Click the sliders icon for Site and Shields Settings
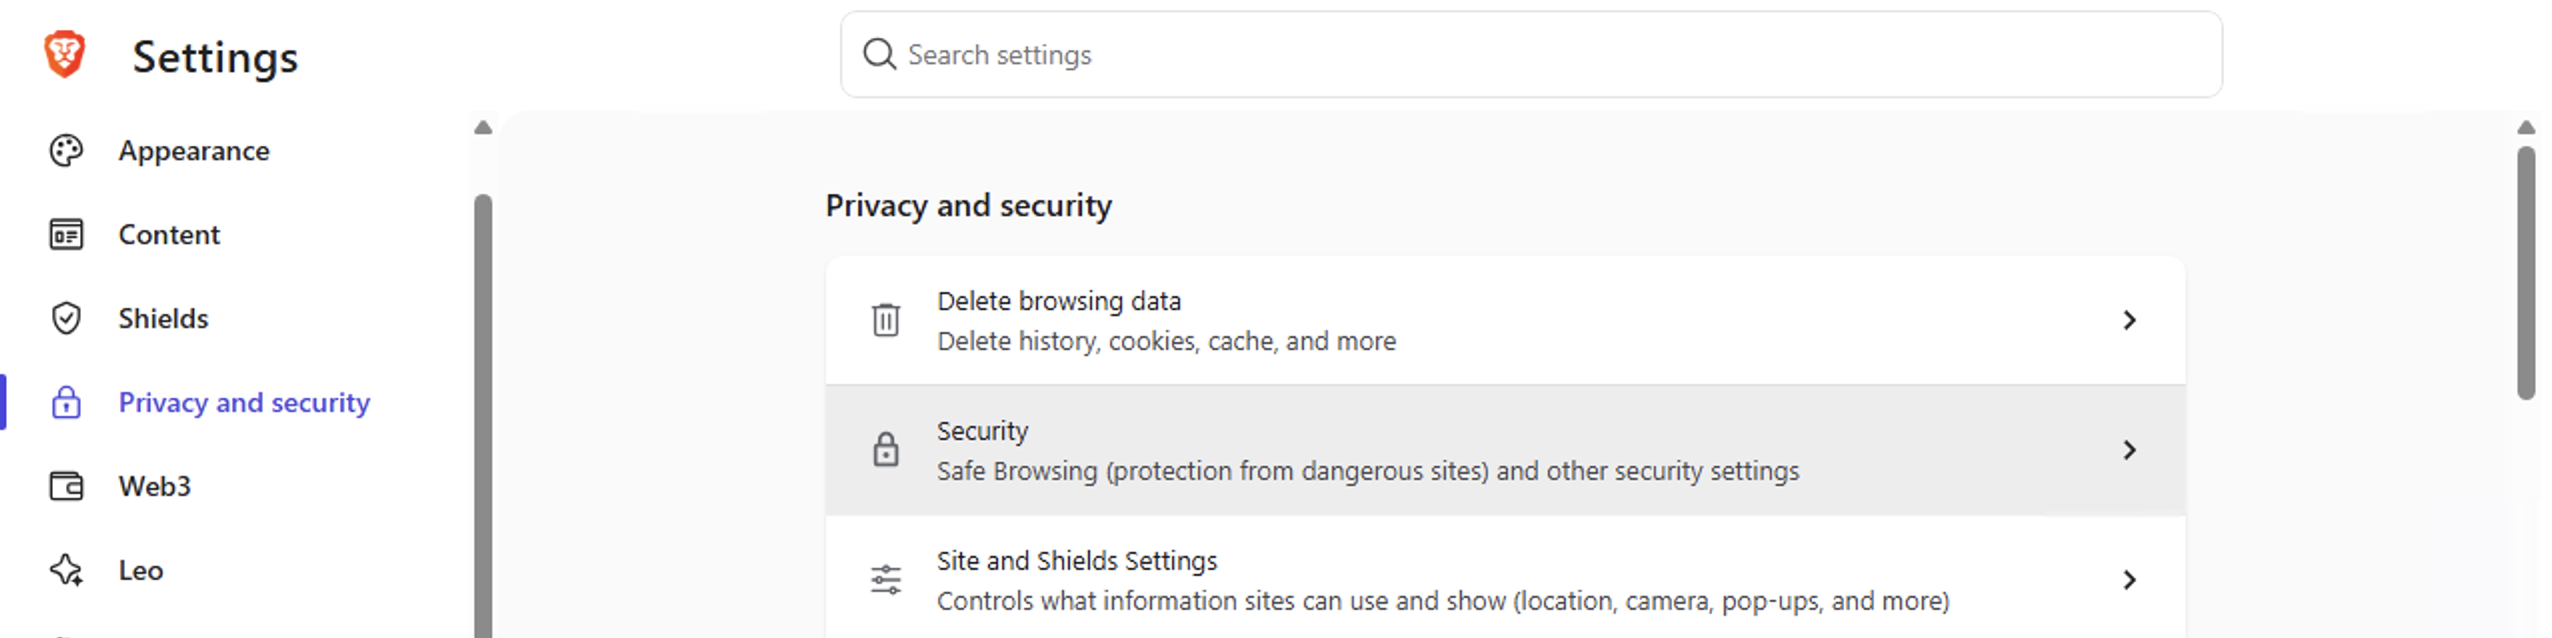The width and height of the screenshot is (2552, 638). click(885, 580)
